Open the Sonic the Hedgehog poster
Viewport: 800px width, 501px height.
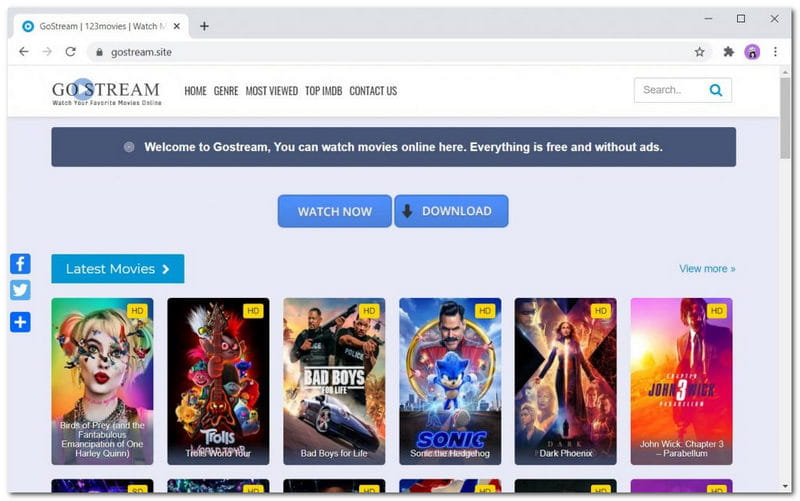click(x=450, y=381)
